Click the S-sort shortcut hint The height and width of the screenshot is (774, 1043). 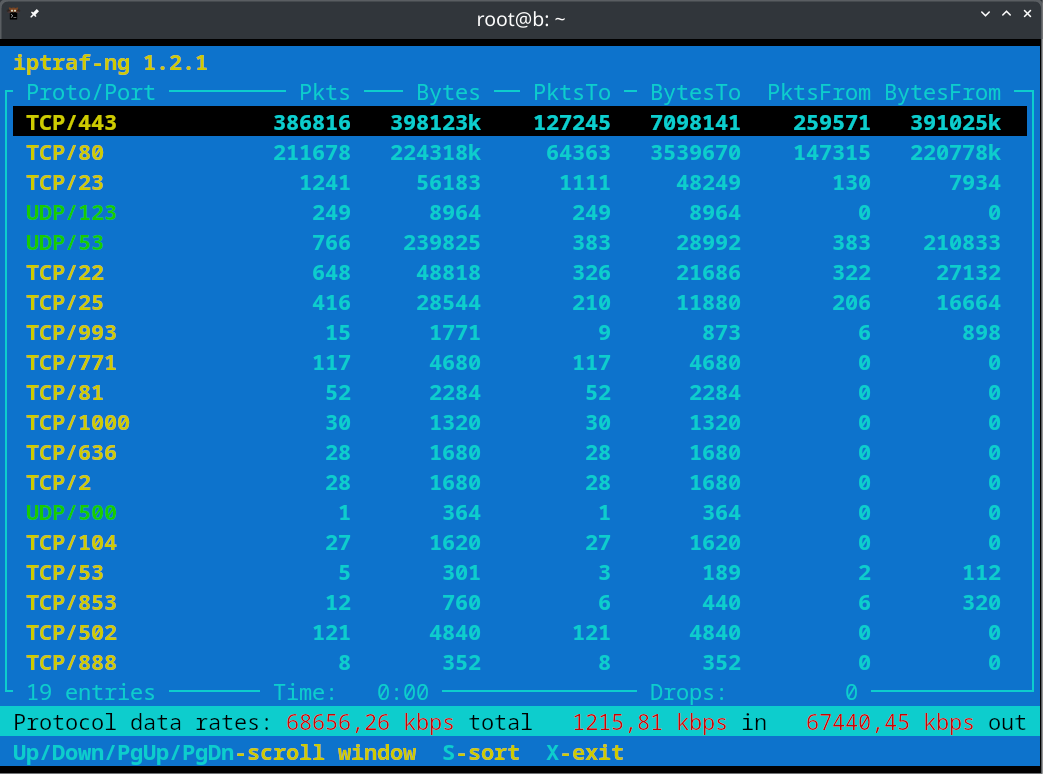tap(481, 753)
